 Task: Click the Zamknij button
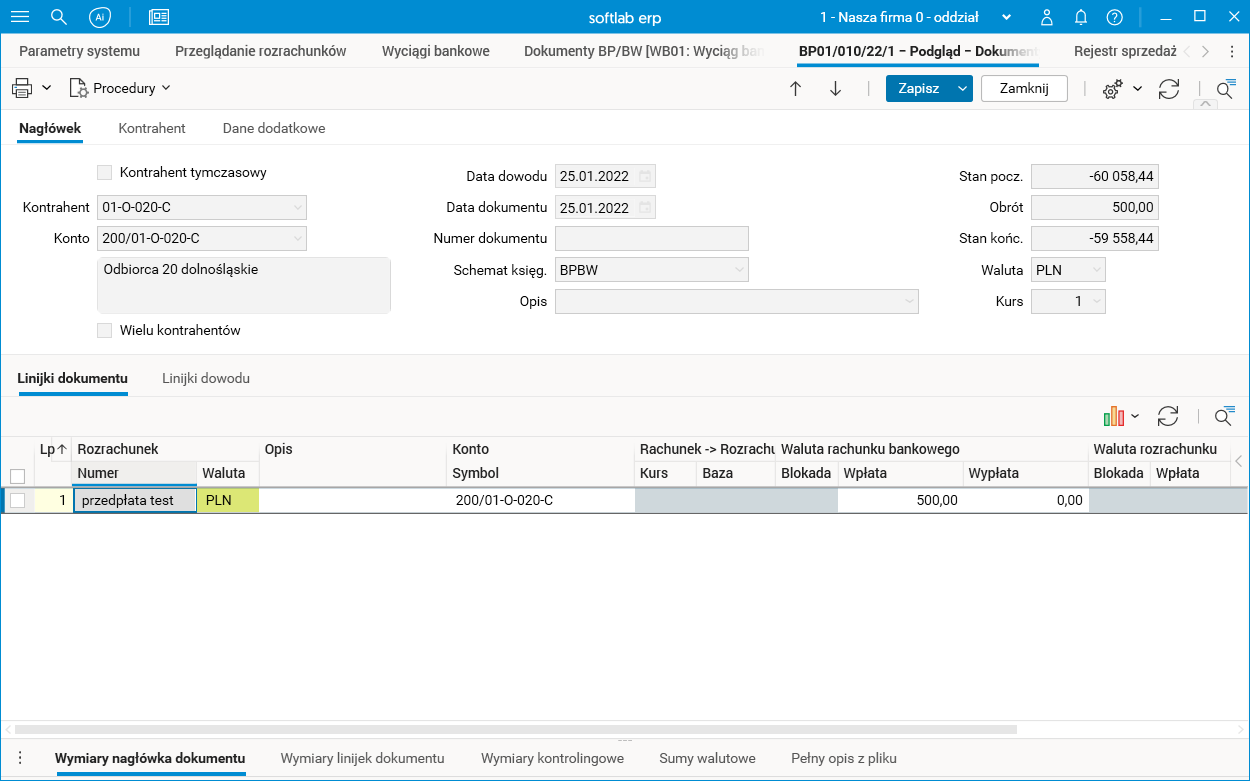point(1024,88)
